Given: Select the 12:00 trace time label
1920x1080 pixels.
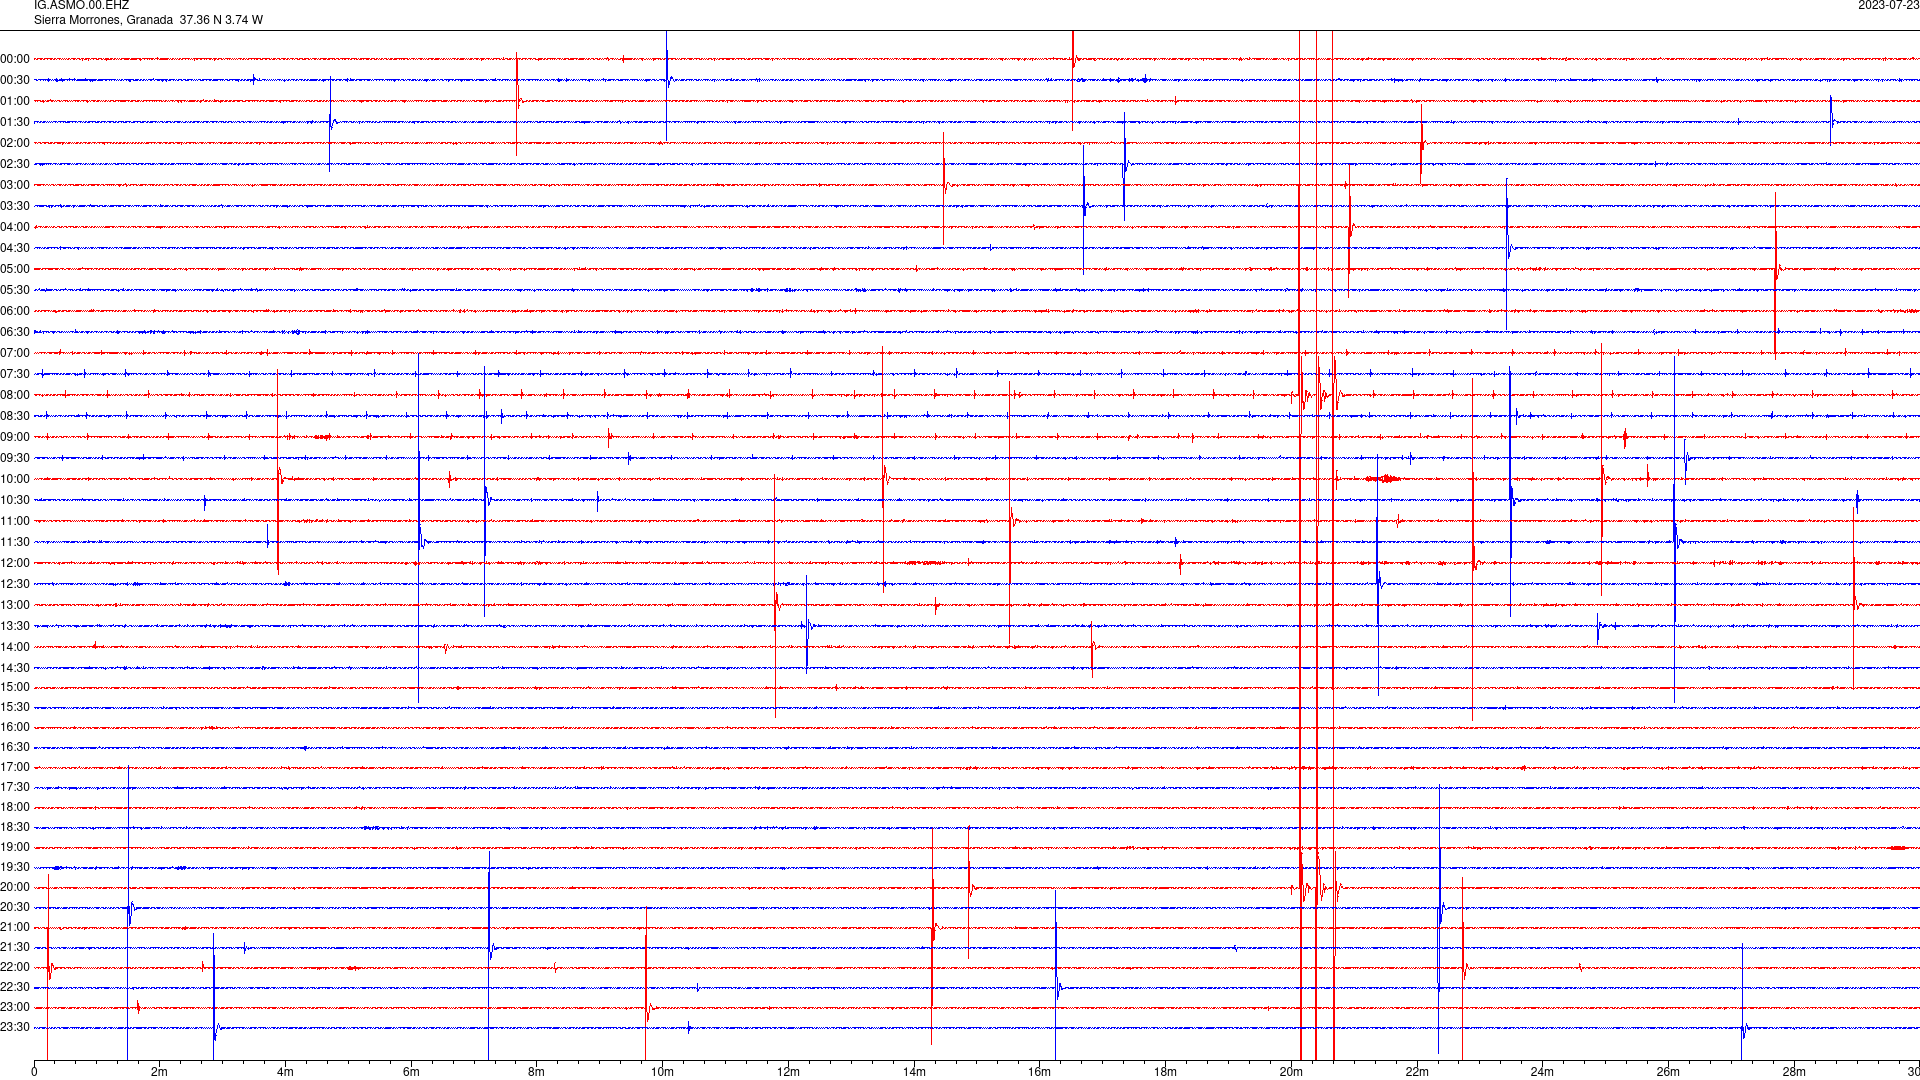Looking at the screenshot, I should click(15, 563).
